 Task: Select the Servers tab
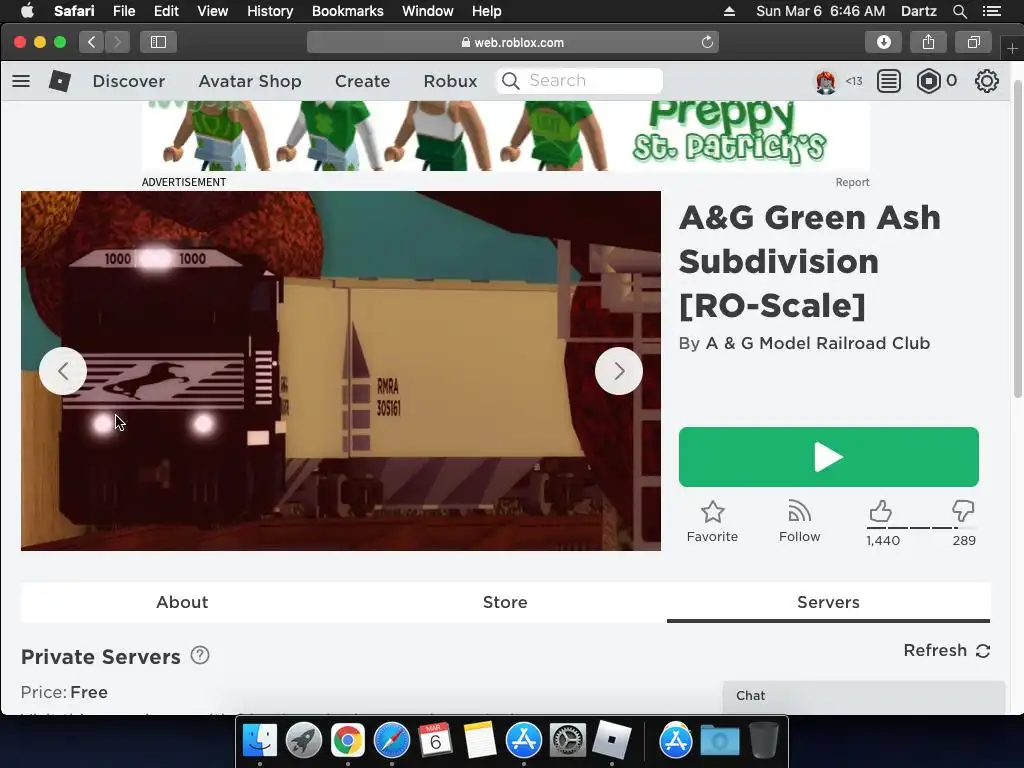point(828,602)
